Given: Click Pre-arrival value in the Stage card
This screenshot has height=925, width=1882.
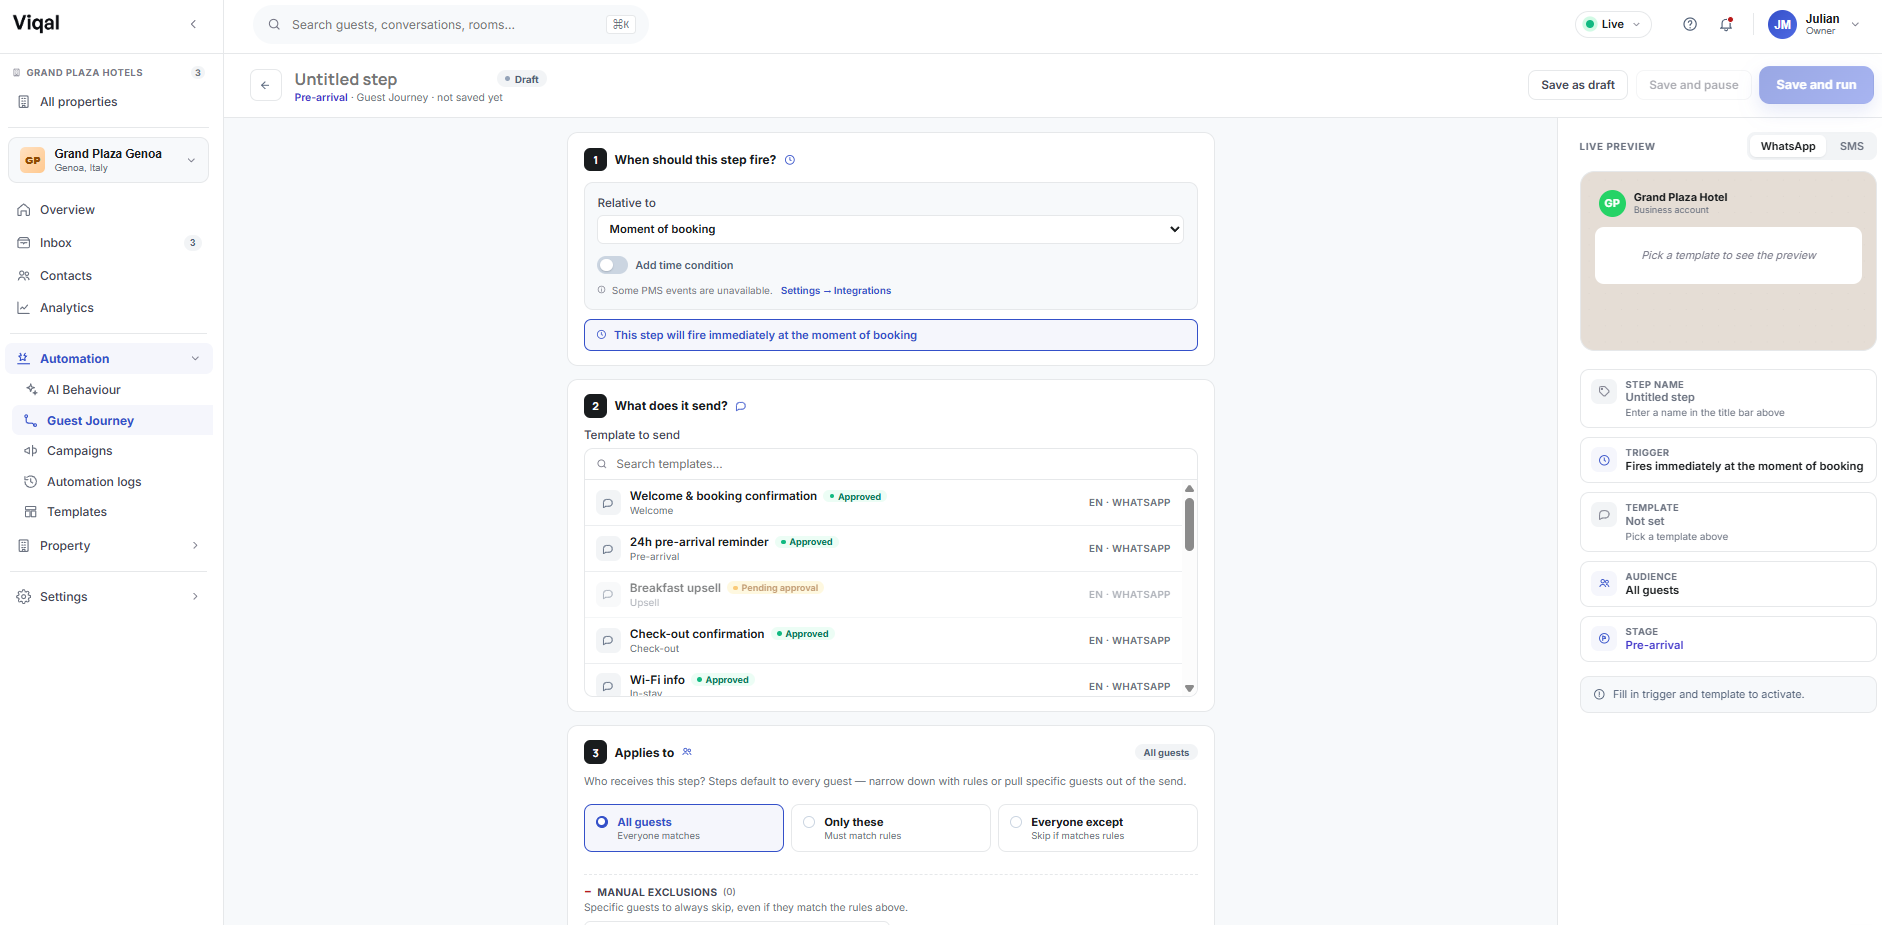Looking at the screenshot, I should click(x=1654, y=645).
